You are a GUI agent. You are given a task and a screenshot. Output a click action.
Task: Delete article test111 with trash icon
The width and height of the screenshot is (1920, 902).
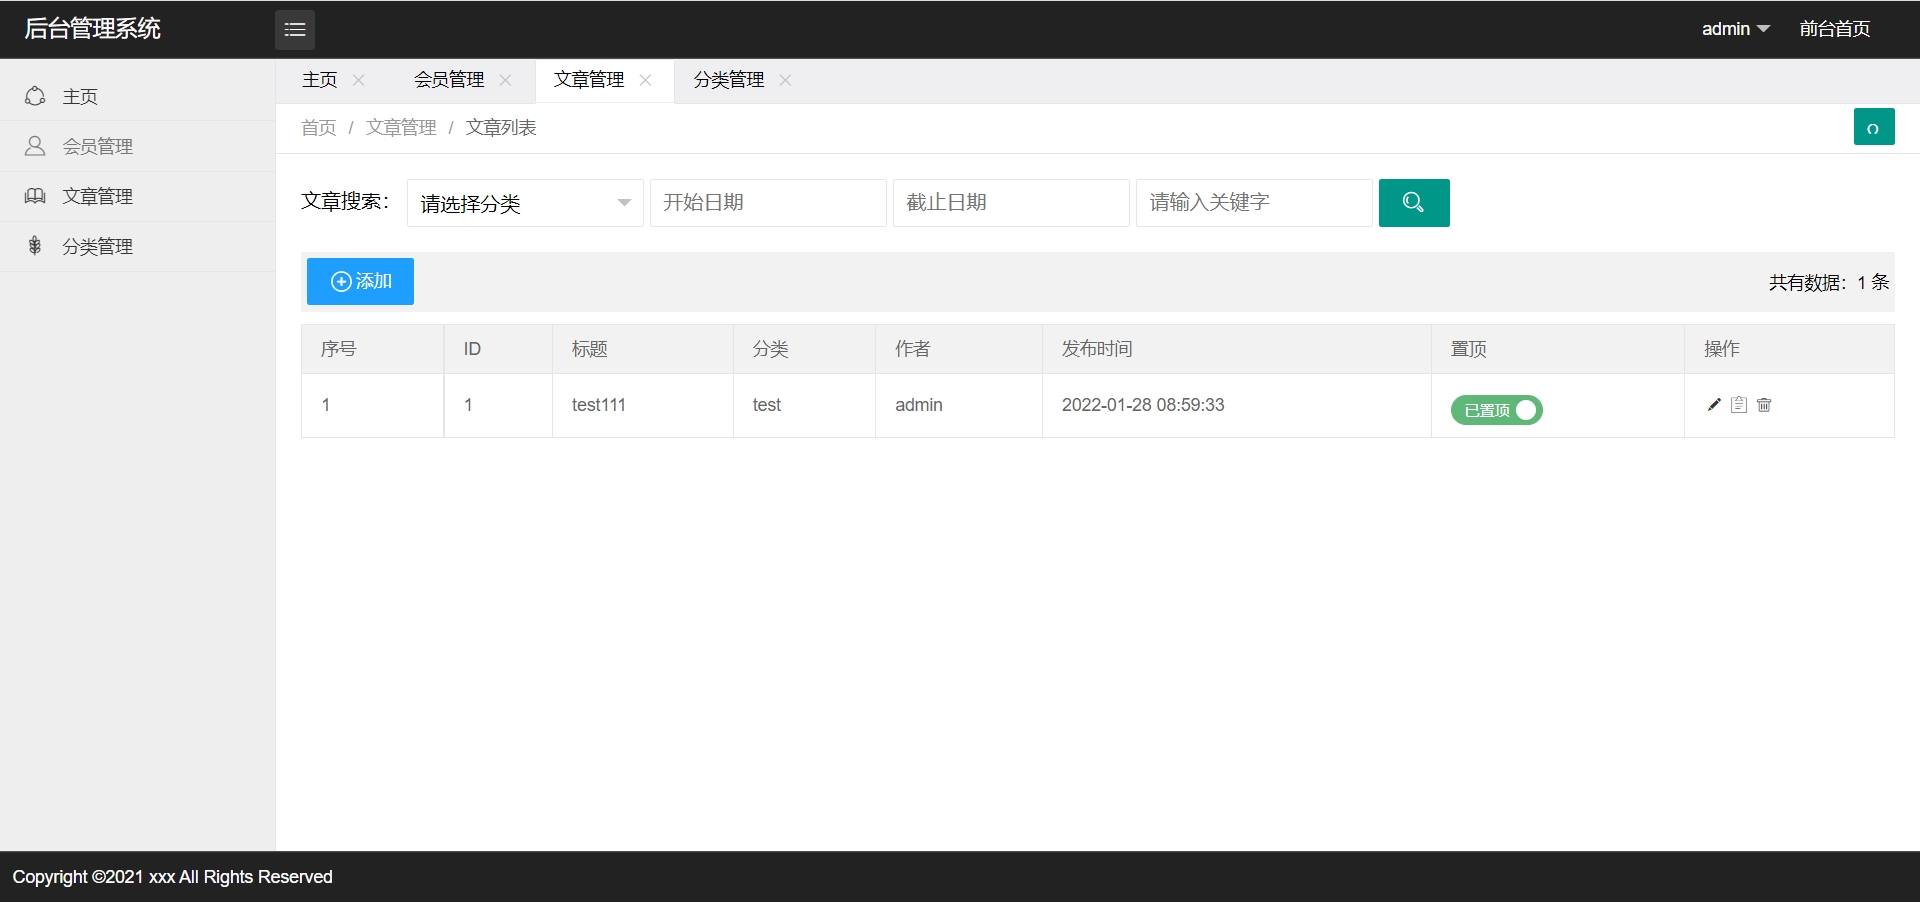pyautogui.click(x=1764, y=405)
